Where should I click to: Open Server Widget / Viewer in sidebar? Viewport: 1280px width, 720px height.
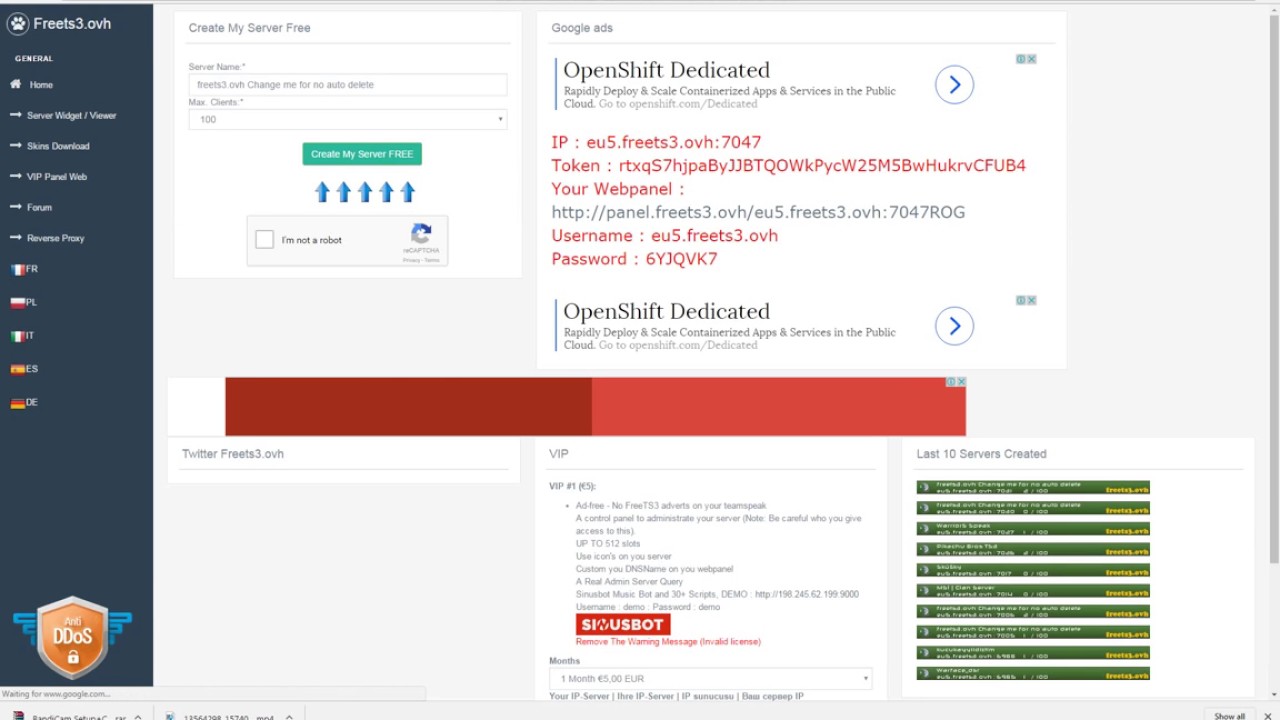[71, 116]
